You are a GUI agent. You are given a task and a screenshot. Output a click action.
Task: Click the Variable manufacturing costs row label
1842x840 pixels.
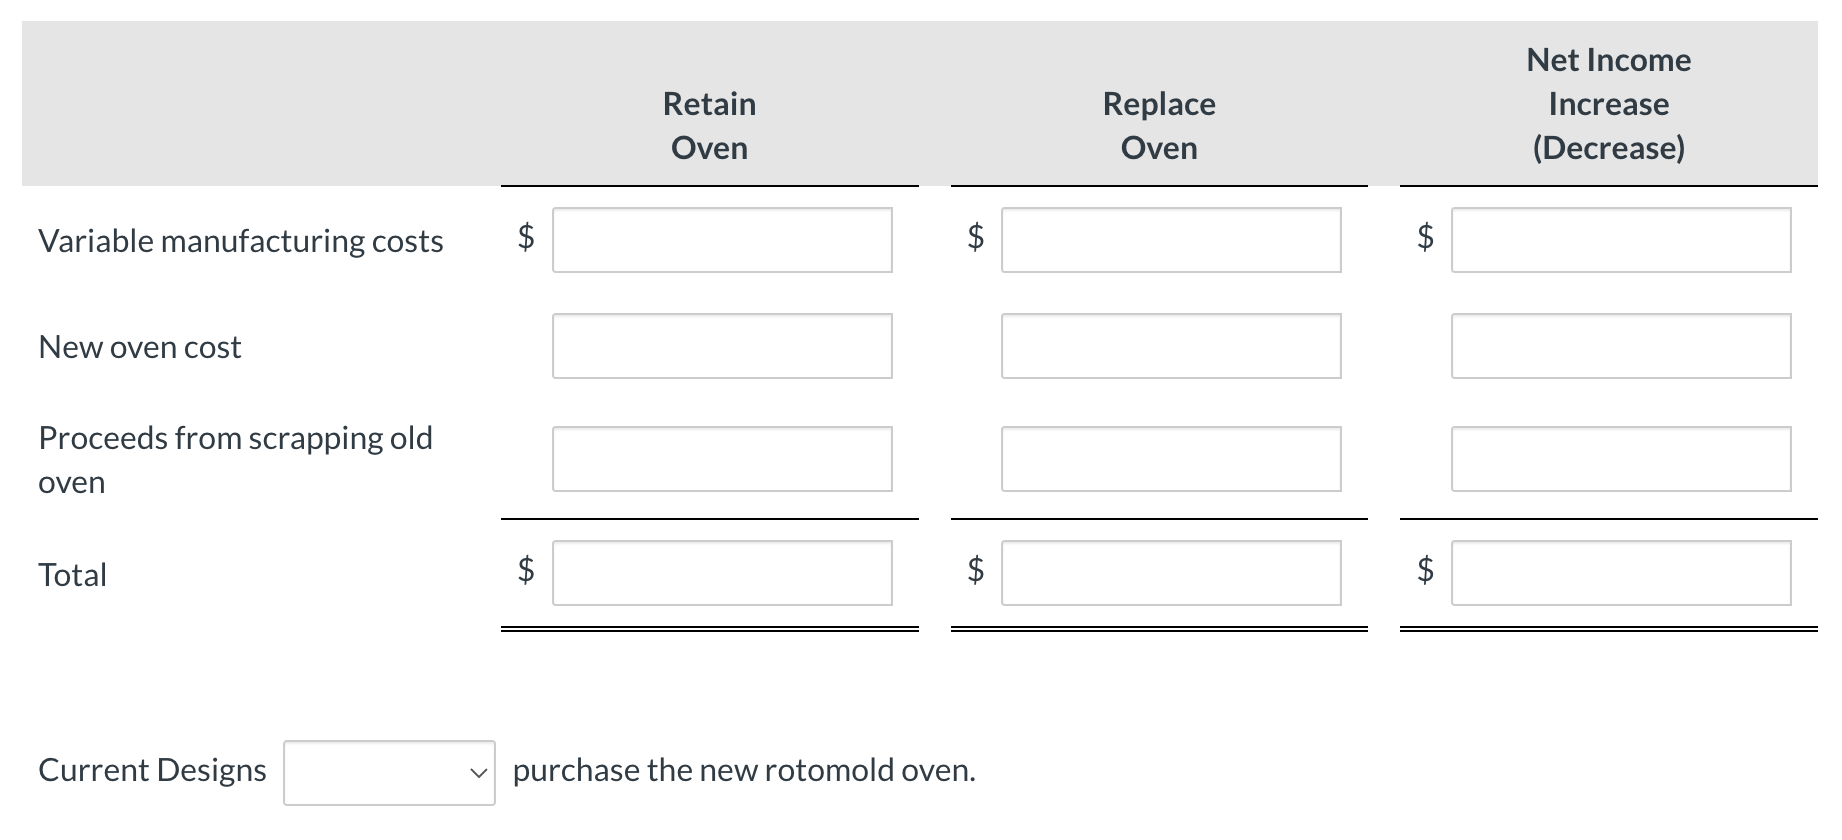coord(241,240)
